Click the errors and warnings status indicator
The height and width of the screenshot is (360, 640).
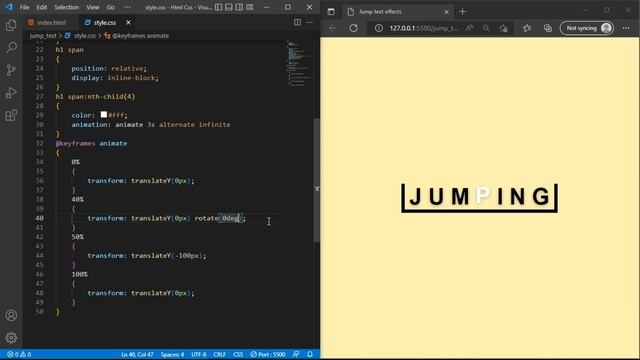19,354
